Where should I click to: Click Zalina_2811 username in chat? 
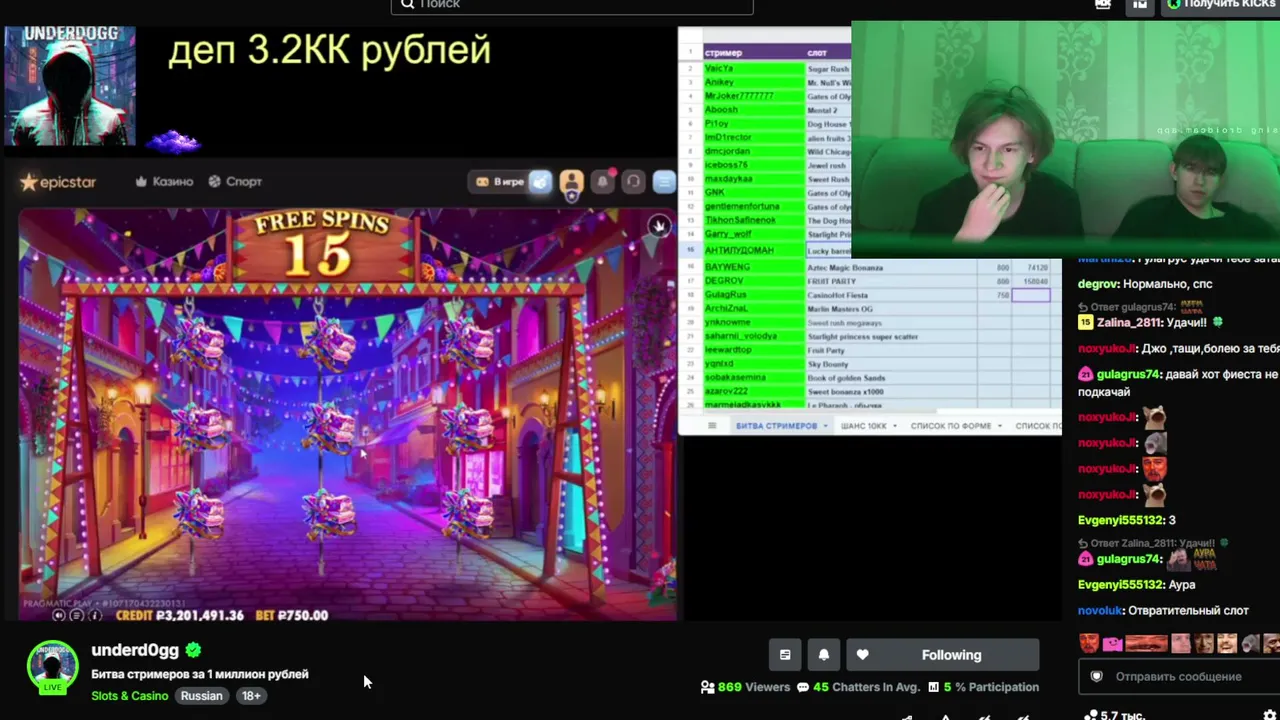(1130, 323)
